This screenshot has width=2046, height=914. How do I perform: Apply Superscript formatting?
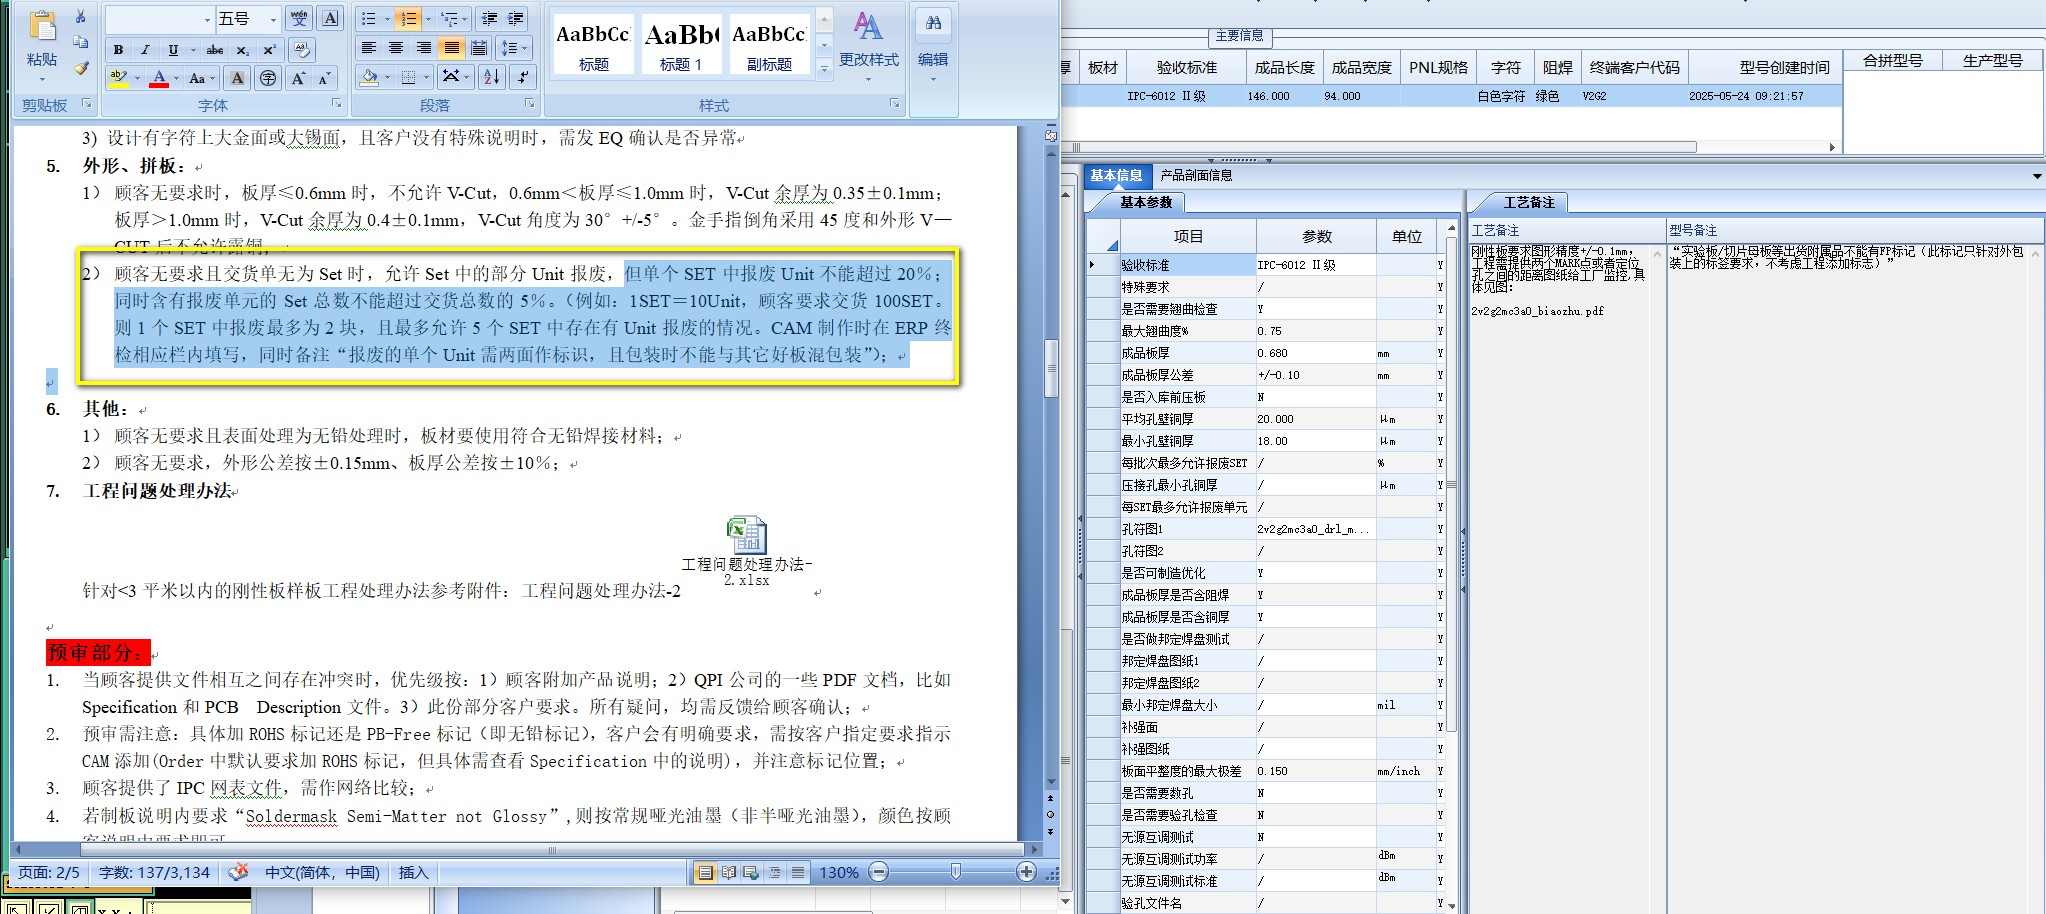(x=269, y=50)
